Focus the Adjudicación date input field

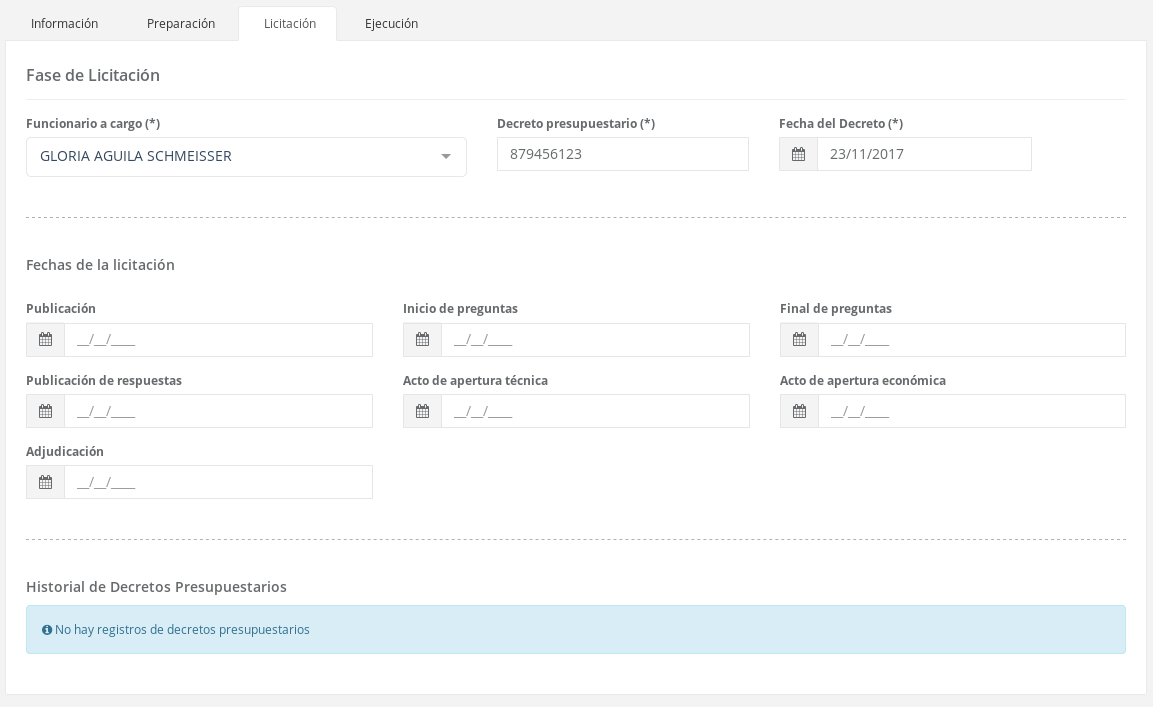[x=218, y=482]
